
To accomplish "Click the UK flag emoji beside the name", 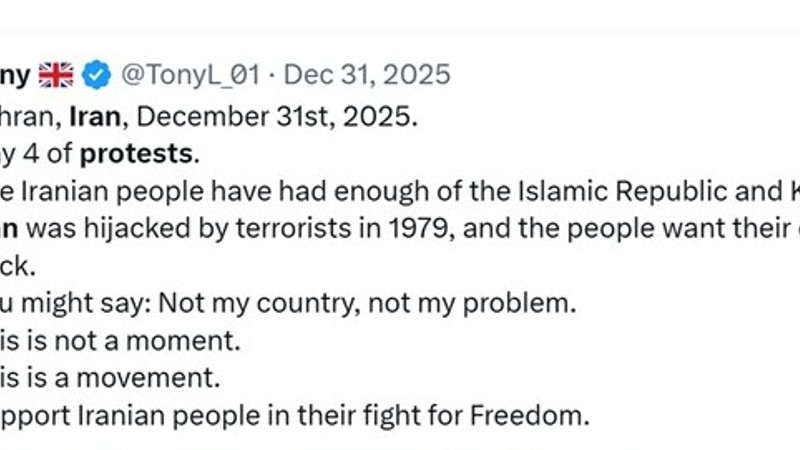I will pos(56,75).
